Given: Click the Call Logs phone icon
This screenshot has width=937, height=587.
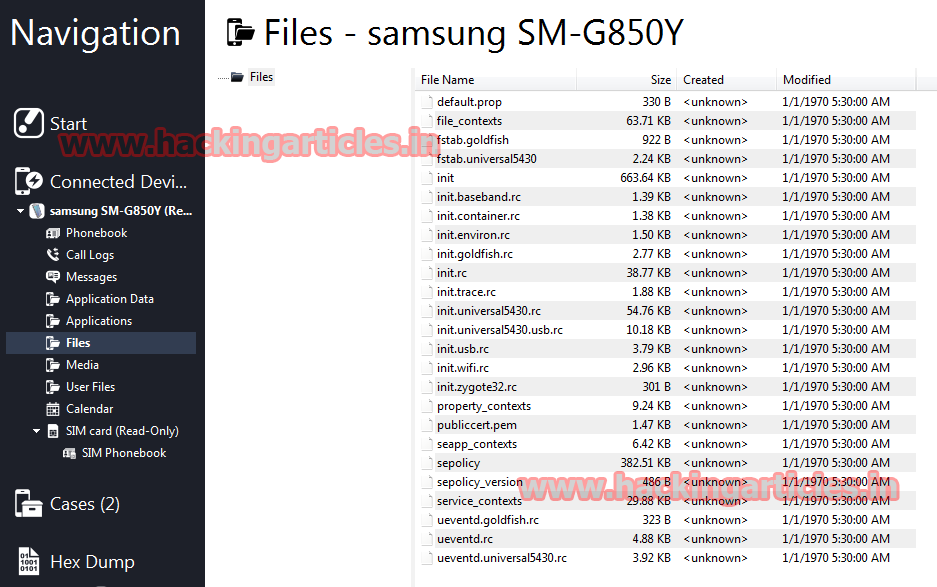Looking at the screenshot, I should click(53, 255).
